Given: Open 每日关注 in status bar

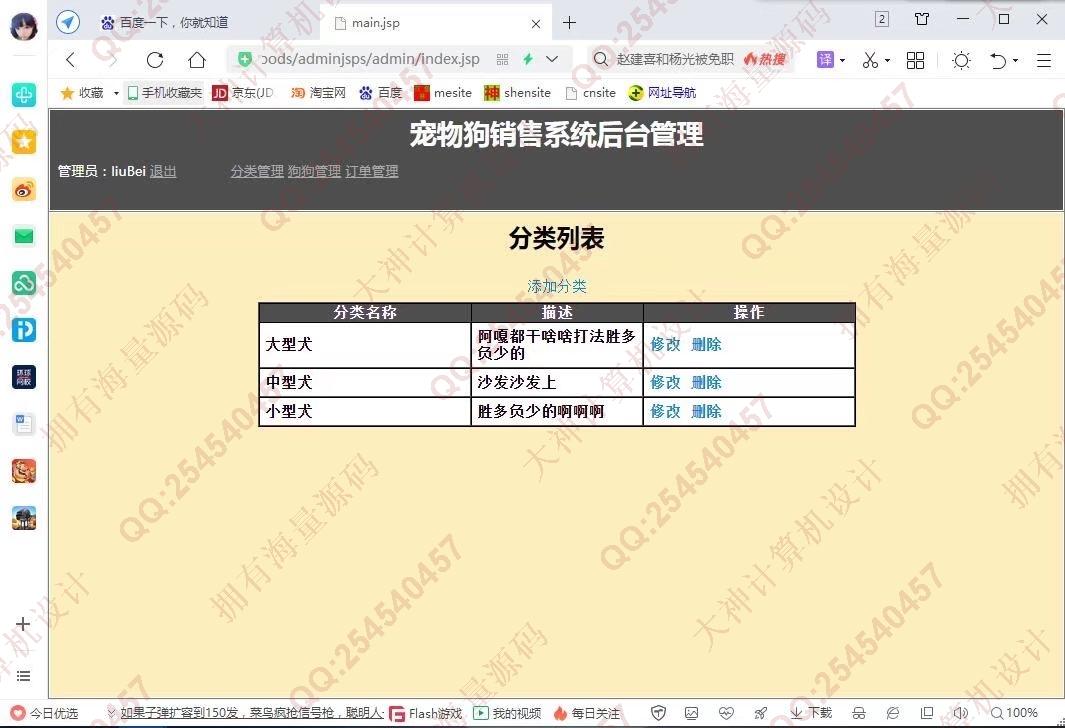Looking at the screenshot, I should pyautogui.click(x=587, y=713).
